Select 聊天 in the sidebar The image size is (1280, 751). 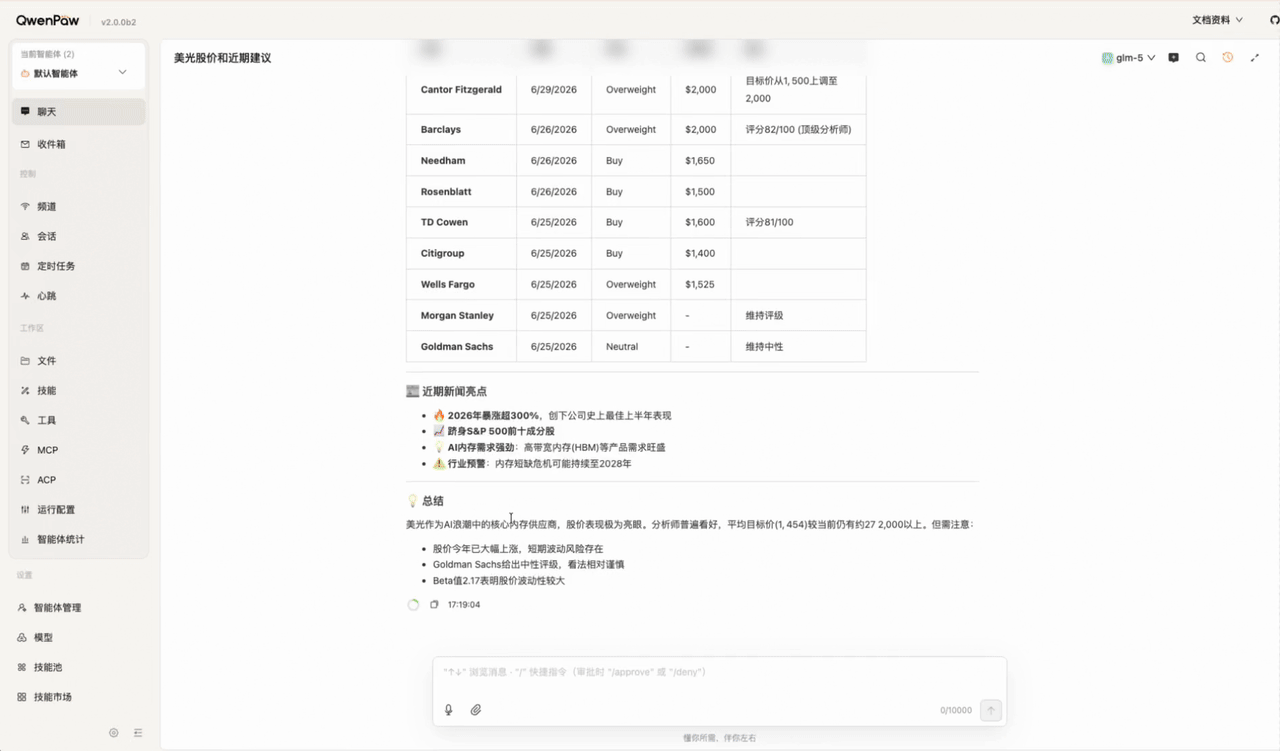[78, 112]
